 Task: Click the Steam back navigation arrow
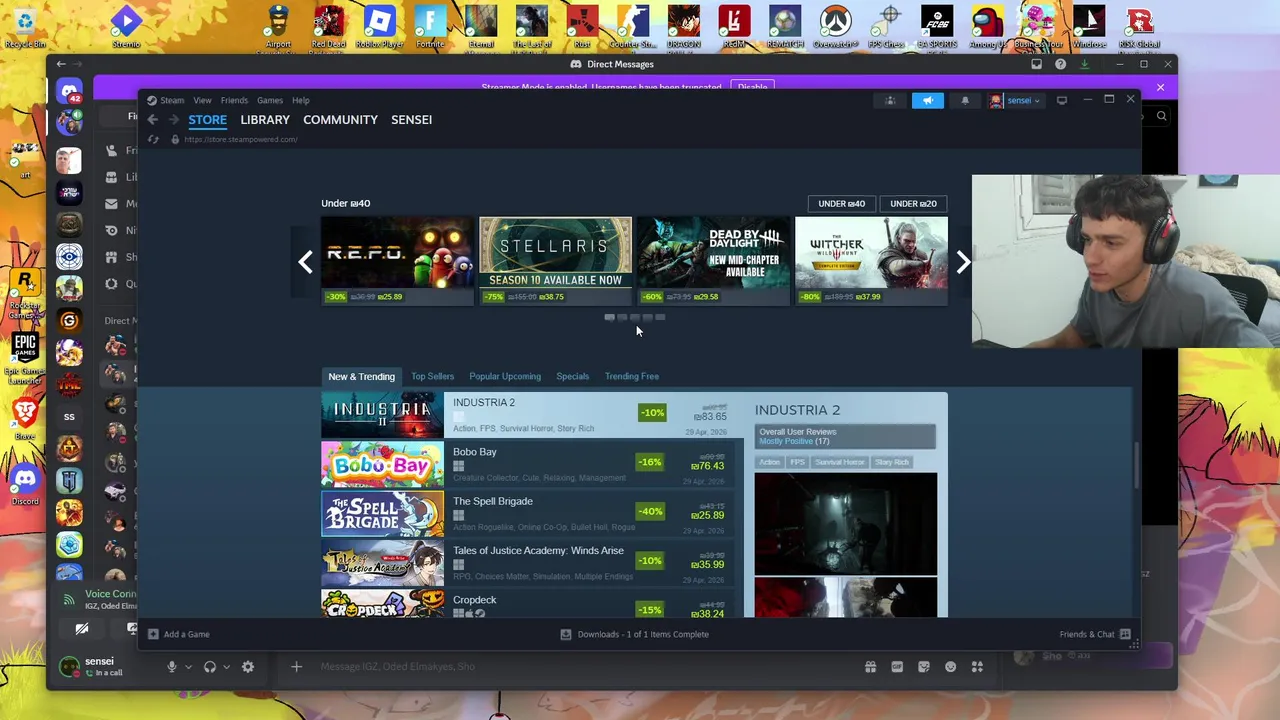pyautogui.click(x=153, y=120)
